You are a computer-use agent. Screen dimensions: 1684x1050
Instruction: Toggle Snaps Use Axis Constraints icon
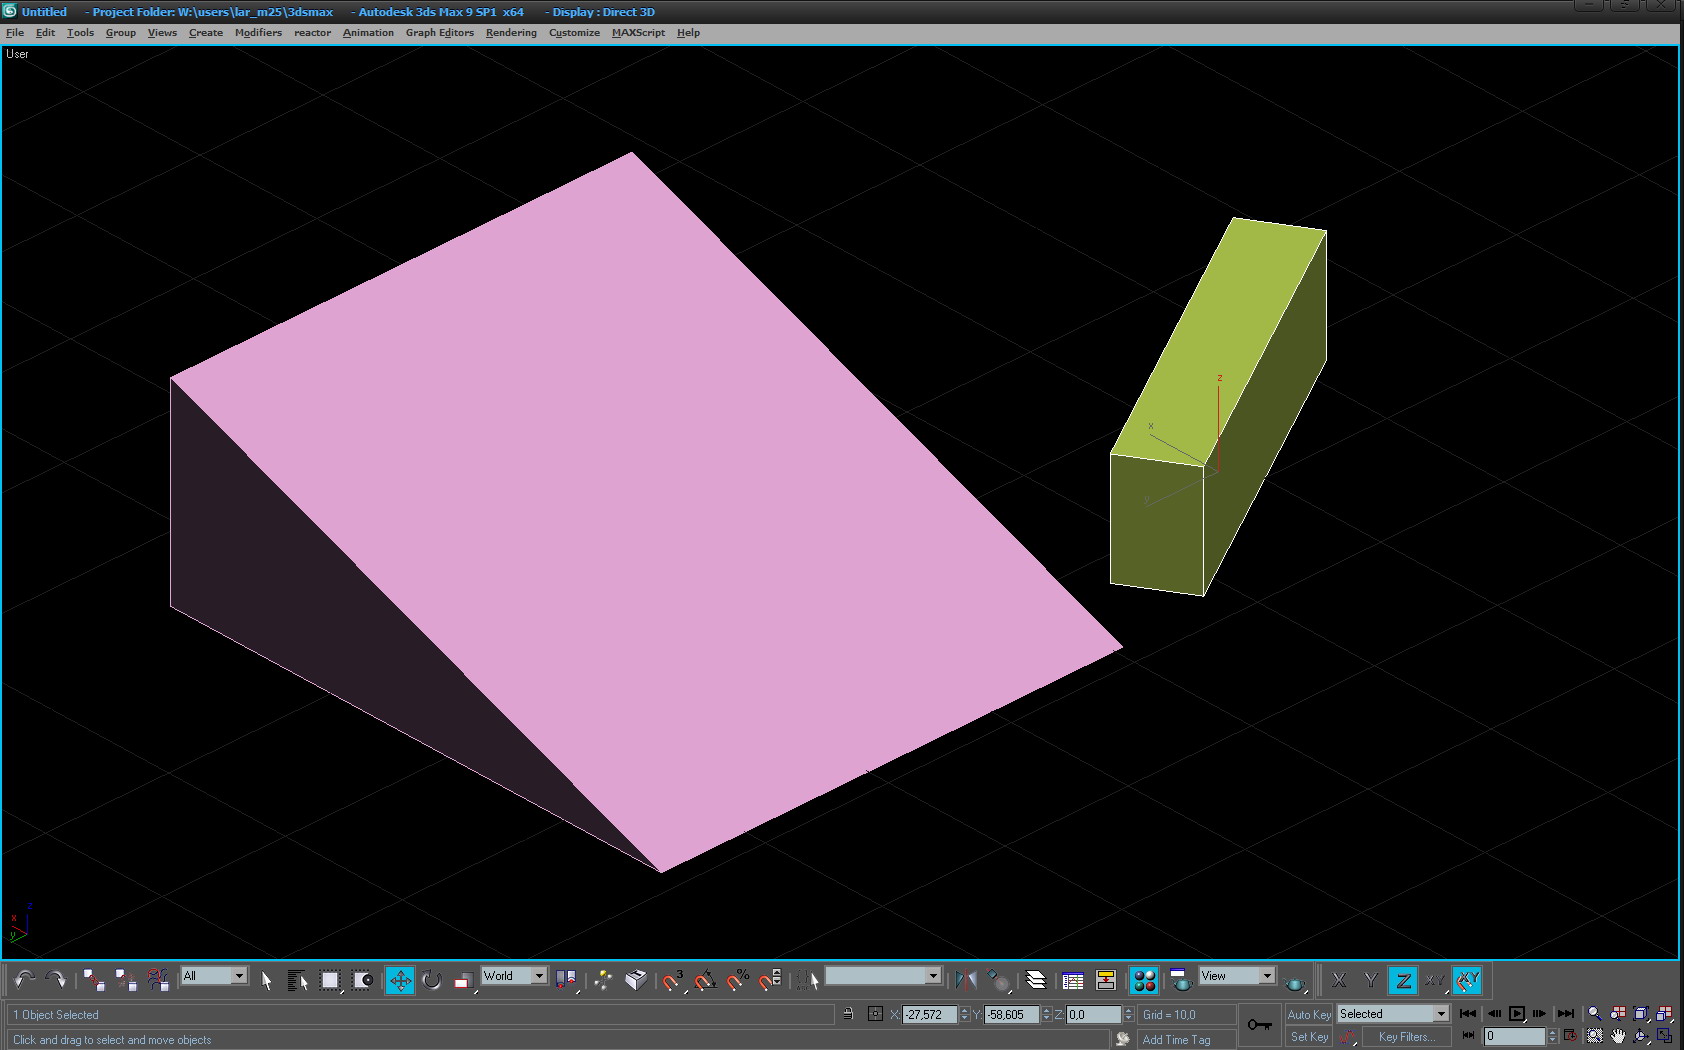point(1467,981)
